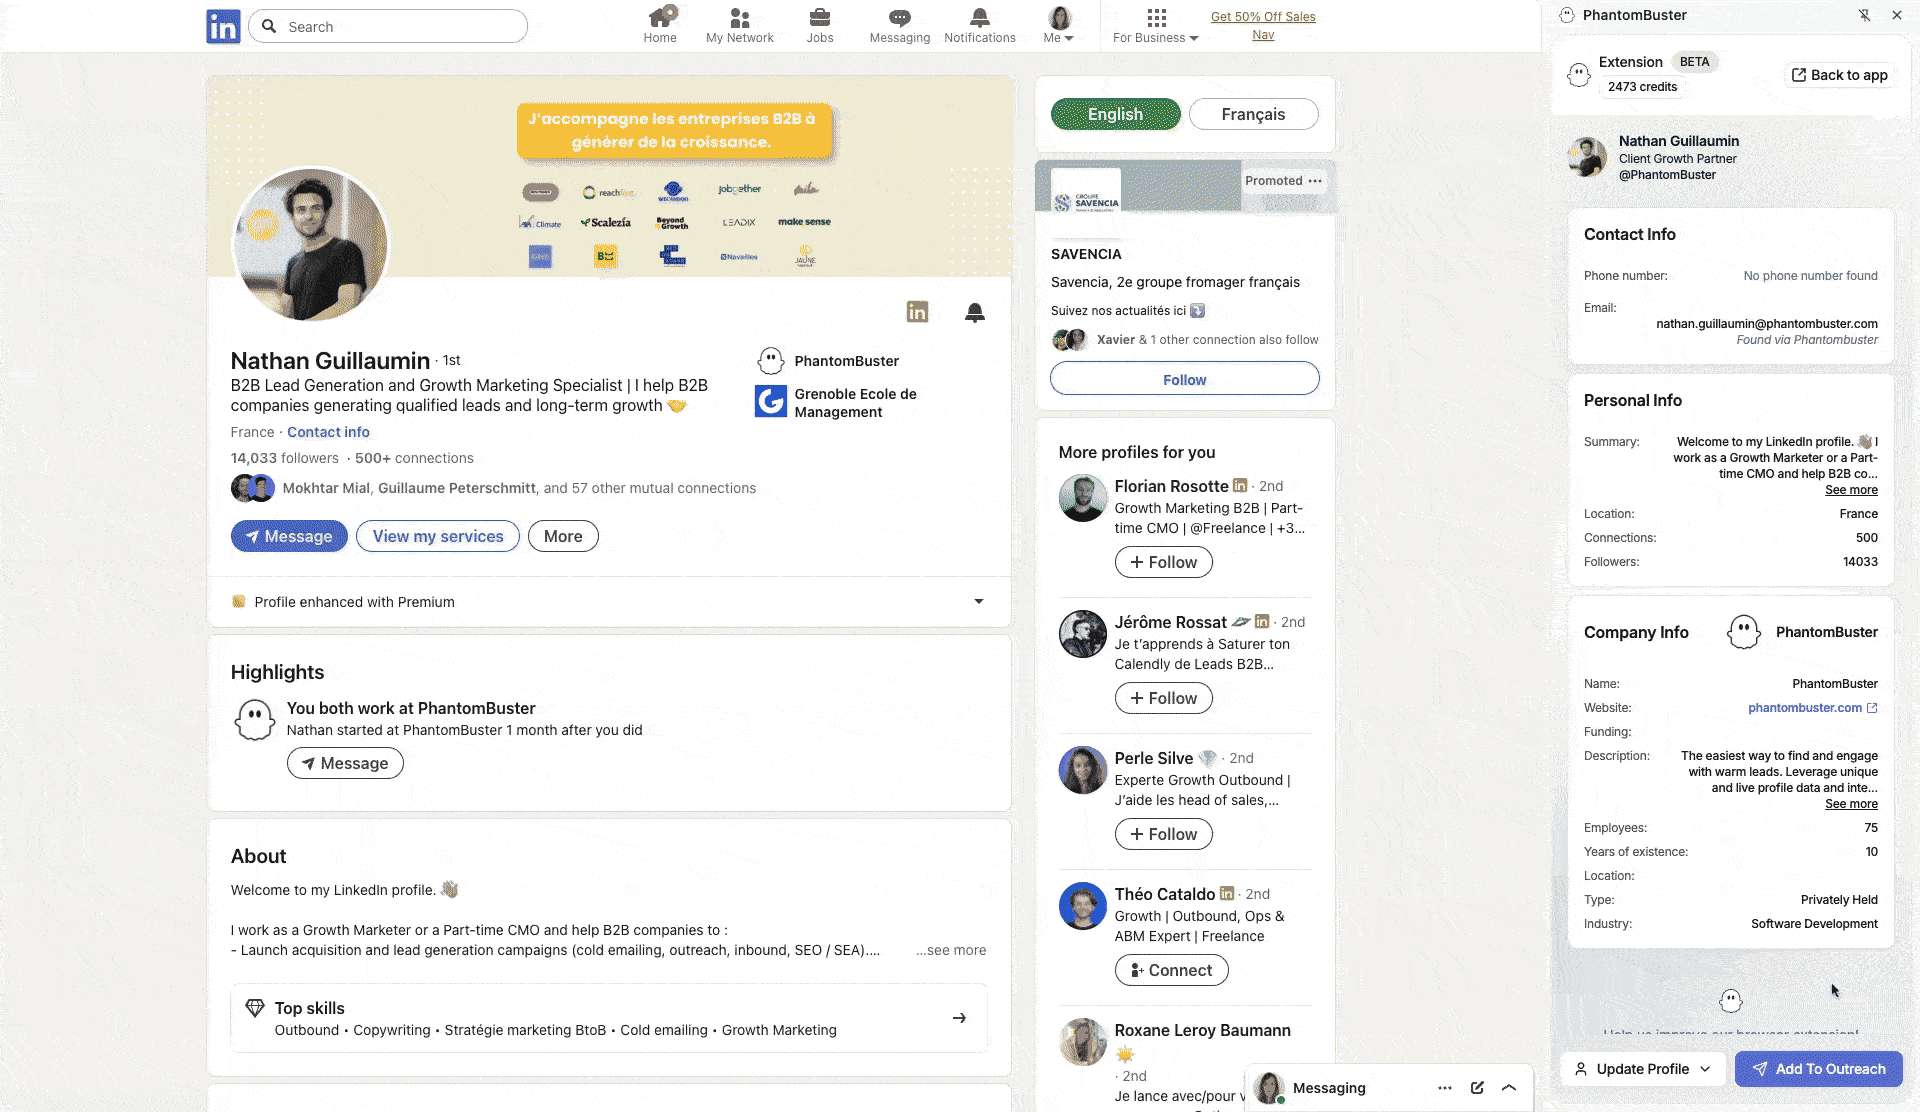Open Promoted ad options menu

1315,181
